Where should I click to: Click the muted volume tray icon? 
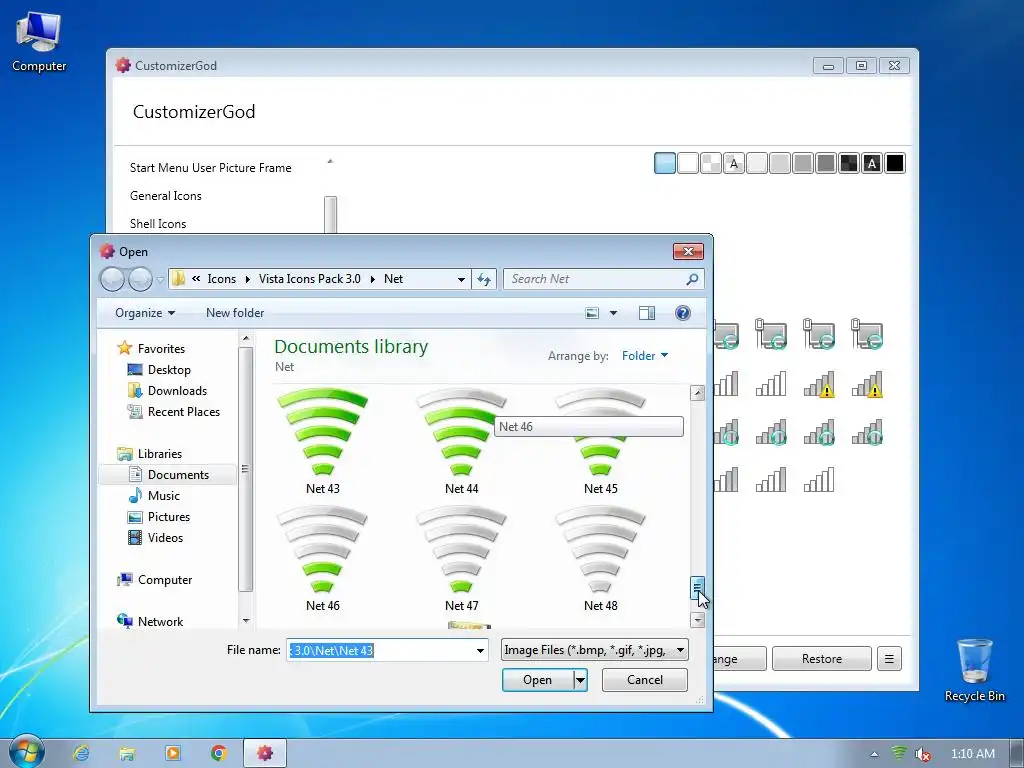922,754
